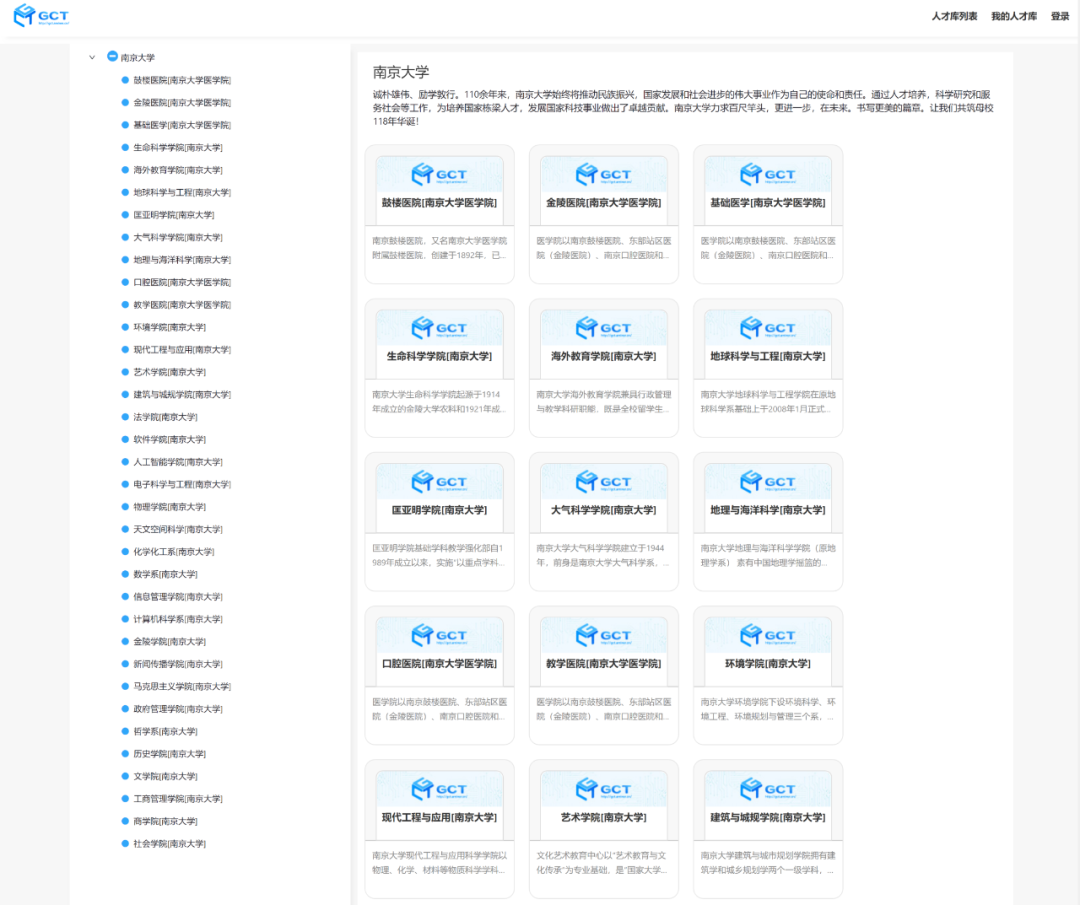Click GCT logo image on 艺术学院 card
Viewport: 1080px width, 905px height.
(603, 789)
